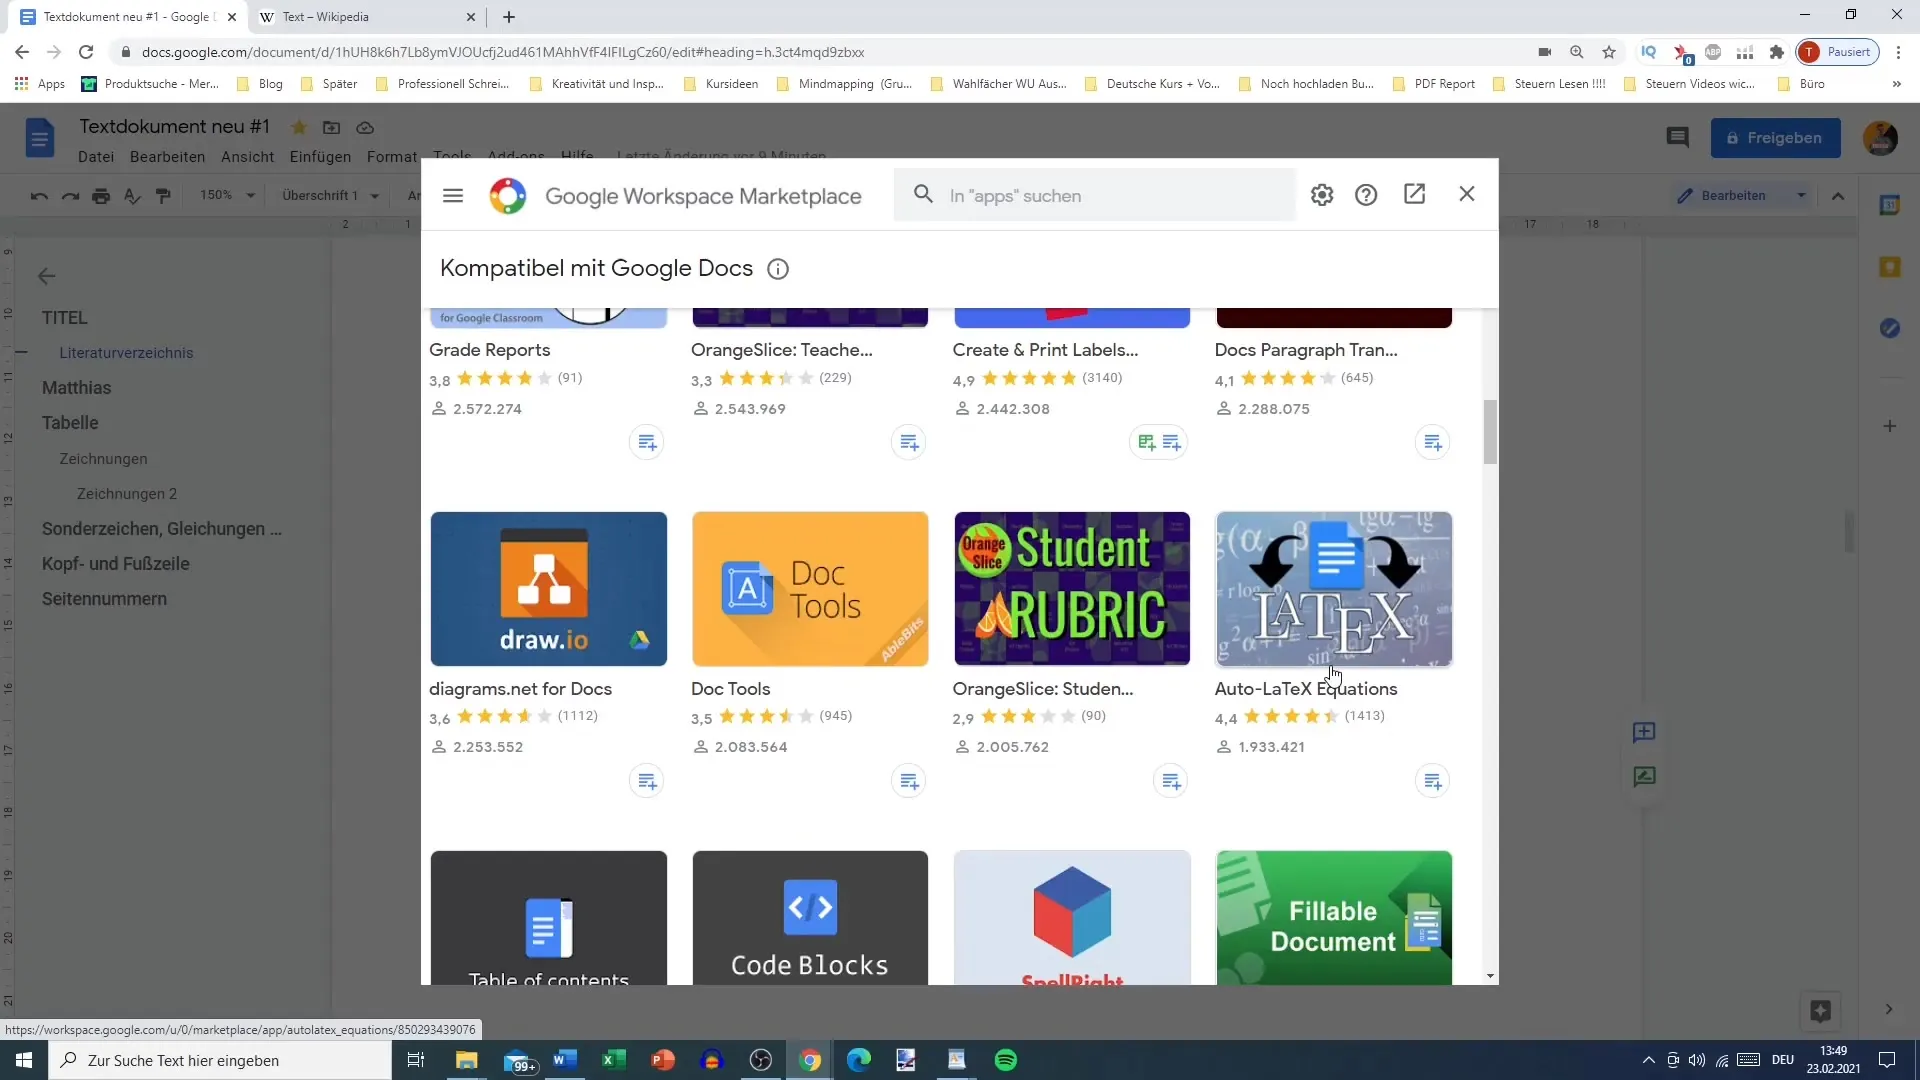Click the Marketplace list scrollbar thumb
Screen dimensions: 1920x1080
pos(1490,432)
